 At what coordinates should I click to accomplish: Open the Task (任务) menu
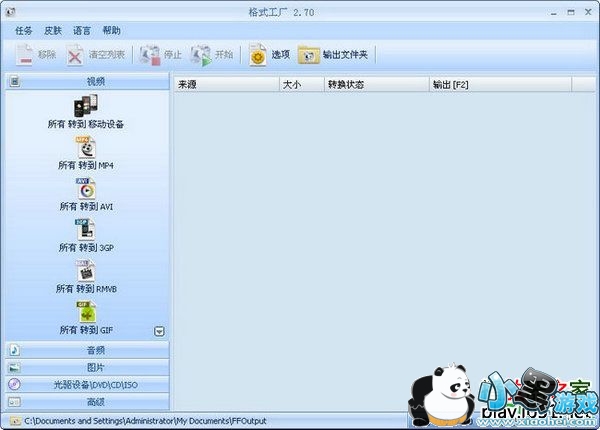(x=23, y=31)
